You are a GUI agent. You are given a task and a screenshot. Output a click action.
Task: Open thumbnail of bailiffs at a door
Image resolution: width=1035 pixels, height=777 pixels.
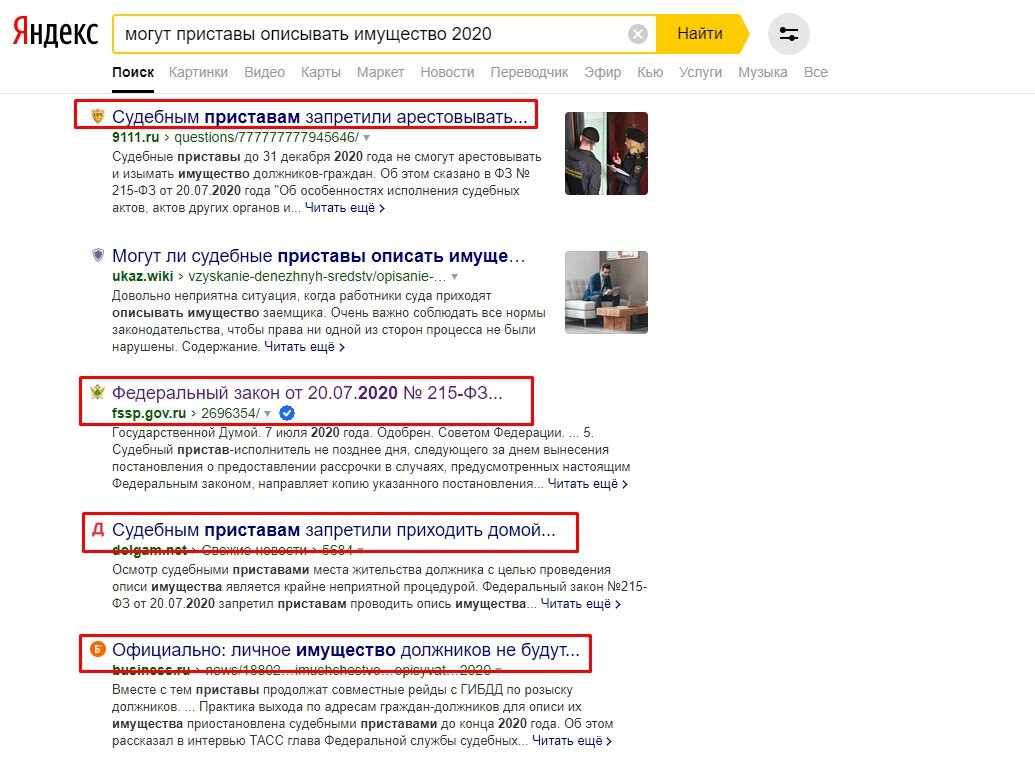[606, 153]
